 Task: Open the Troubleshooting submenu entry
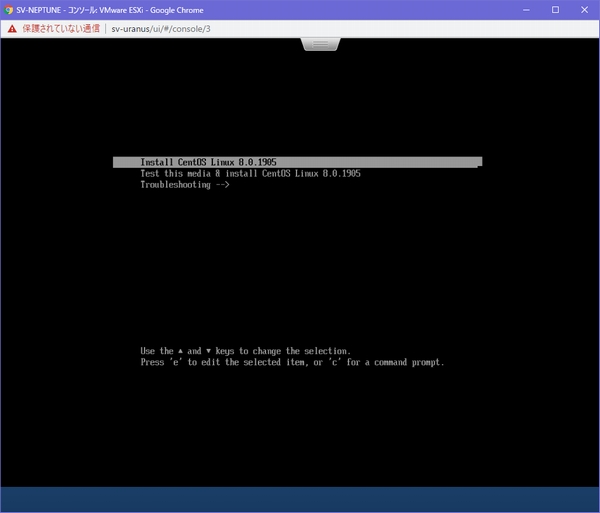tap(185, 185)
